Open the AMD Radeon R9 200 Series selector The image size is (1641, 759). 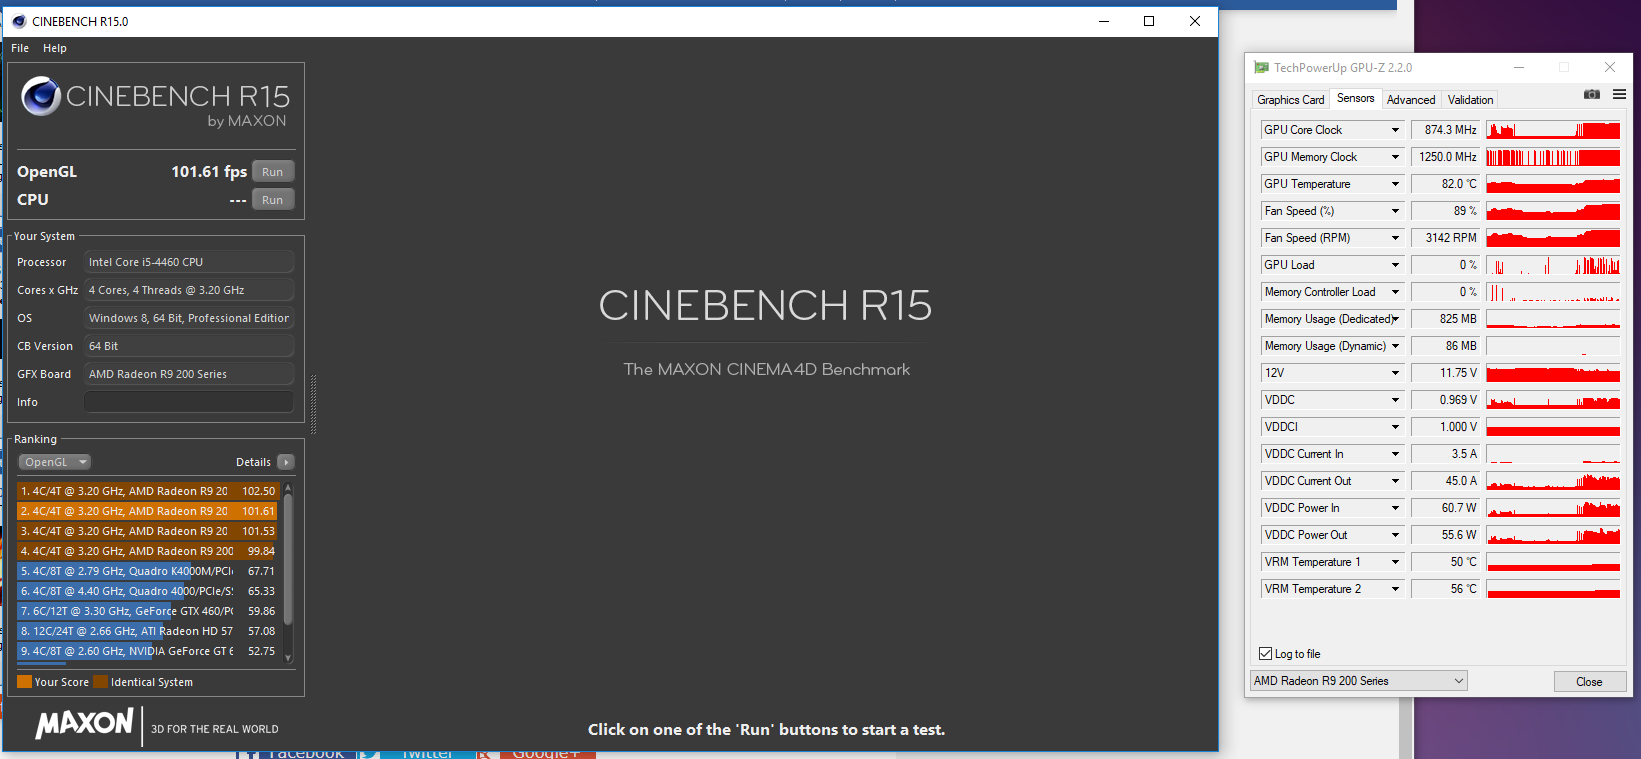click(1358, 681)
